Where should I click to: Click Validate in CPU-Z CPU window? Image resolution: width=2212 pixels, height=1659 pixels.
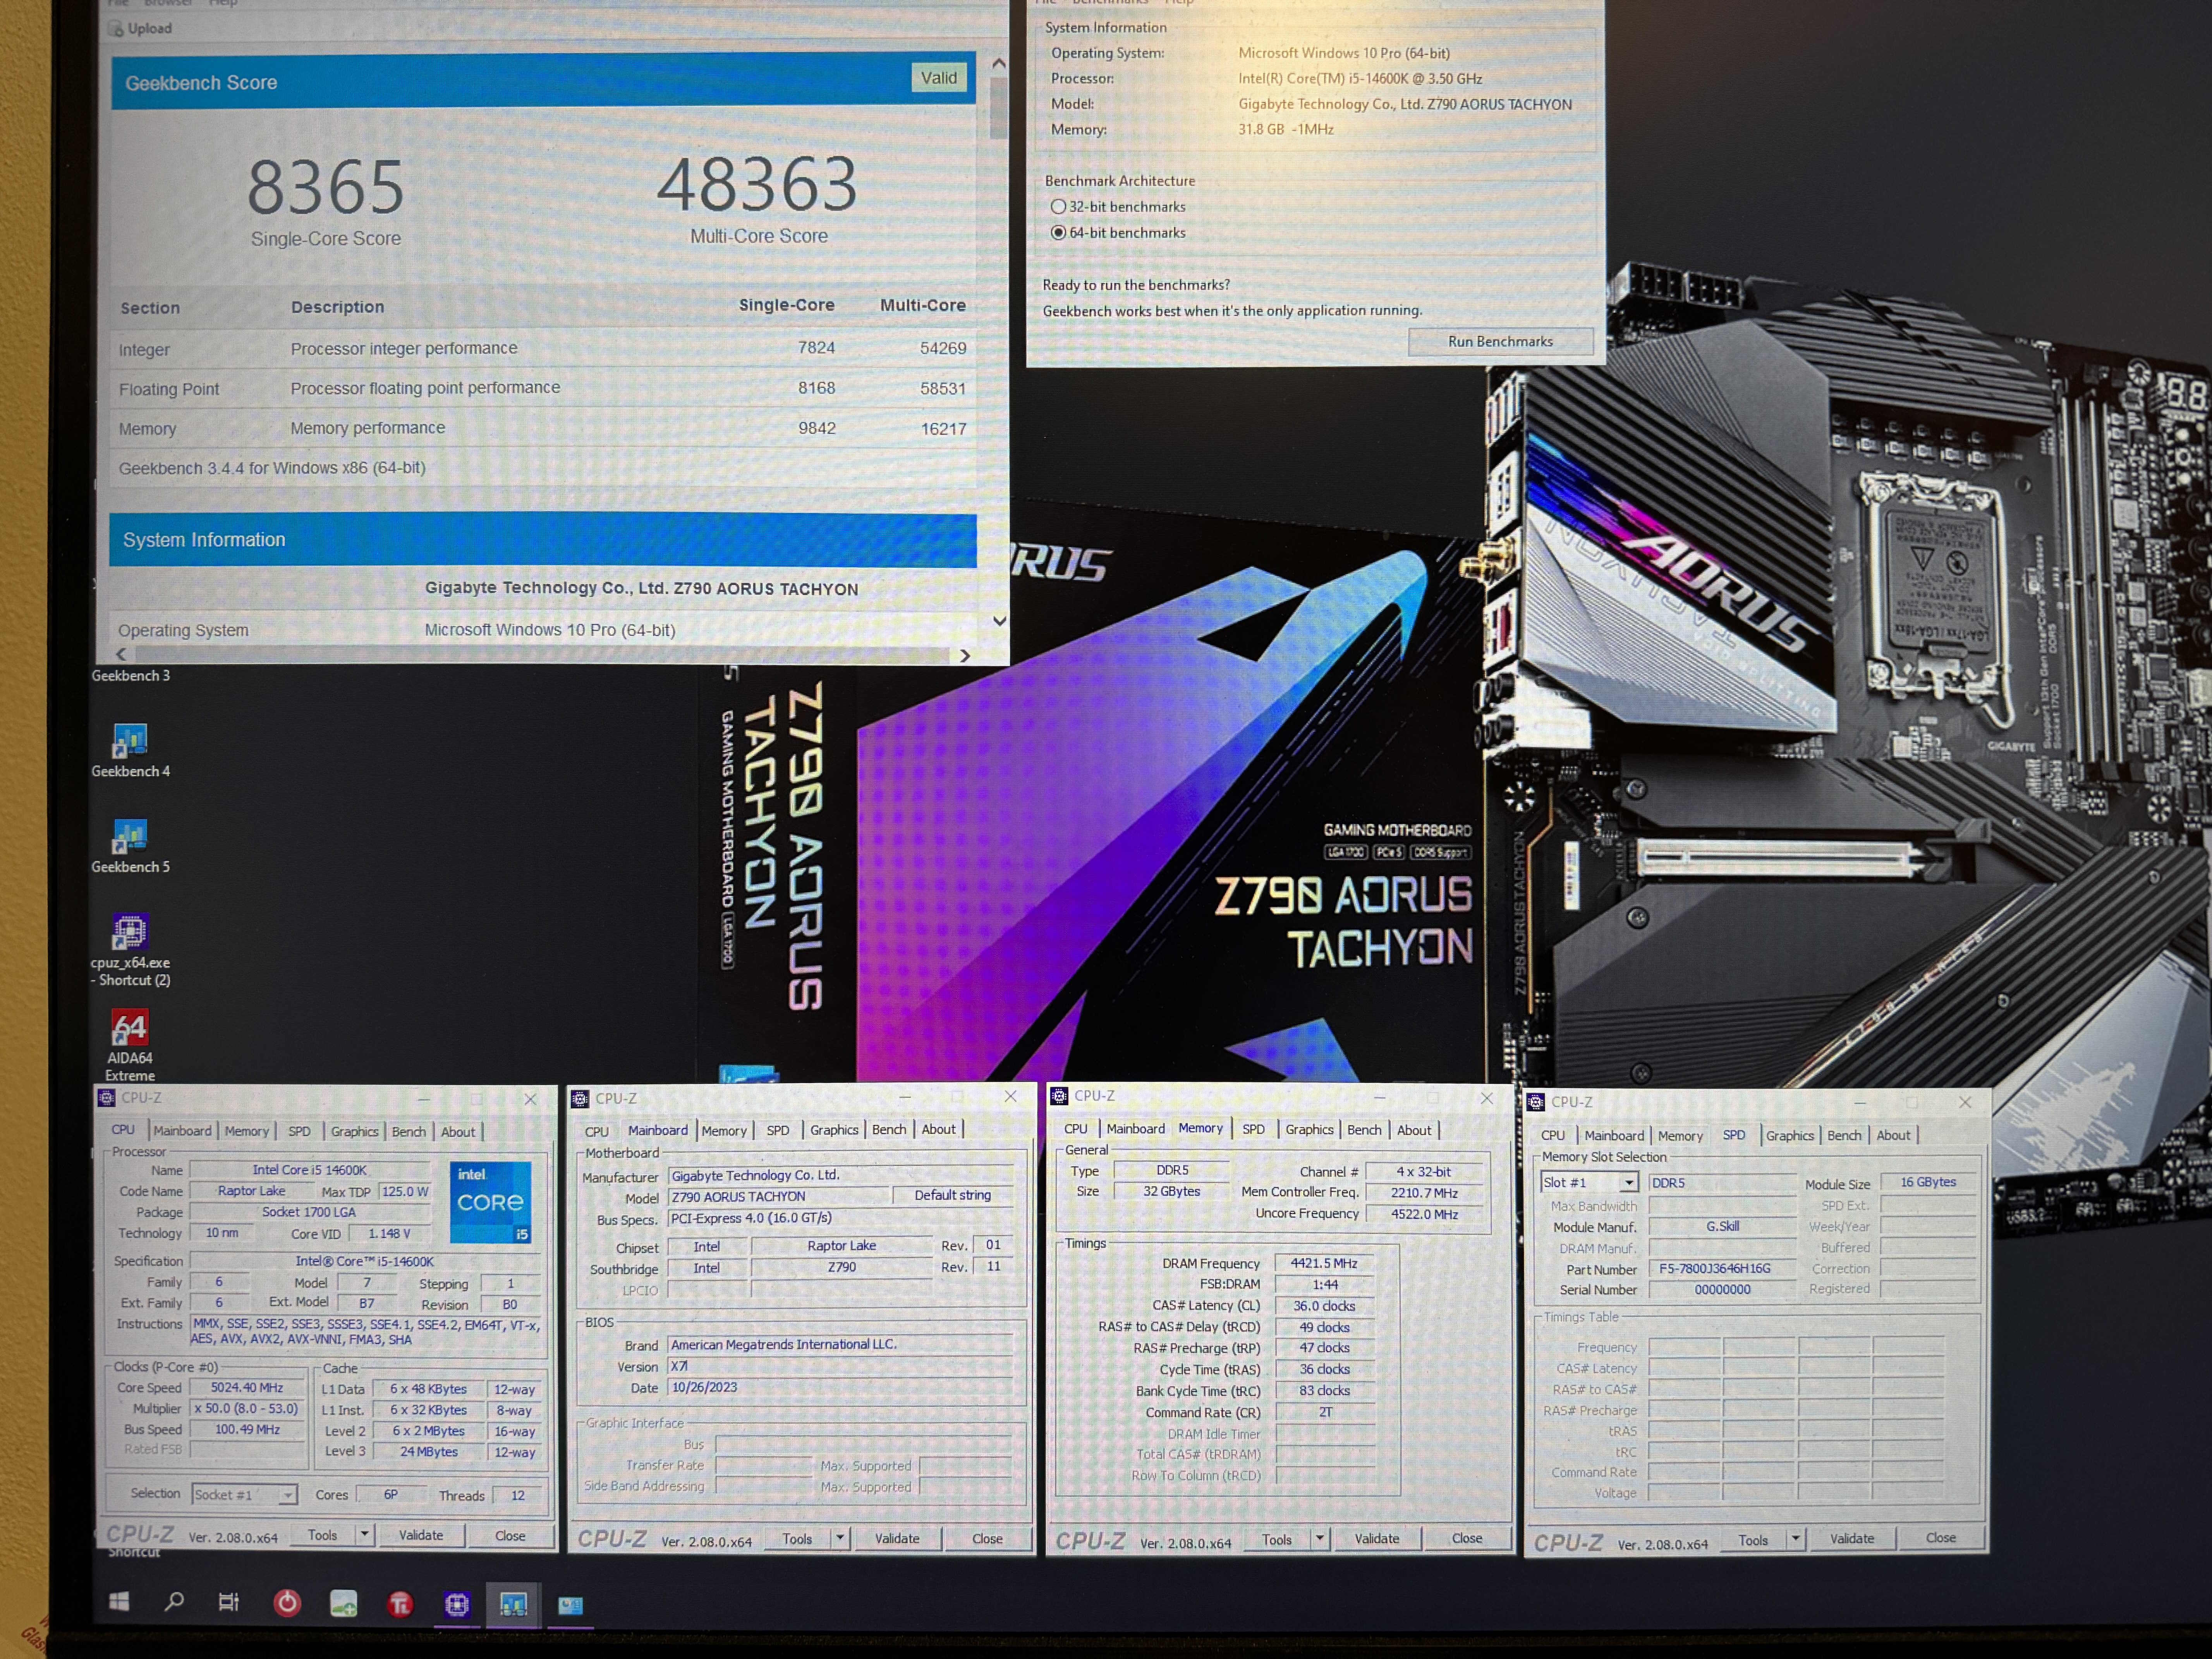point(421,1535)
